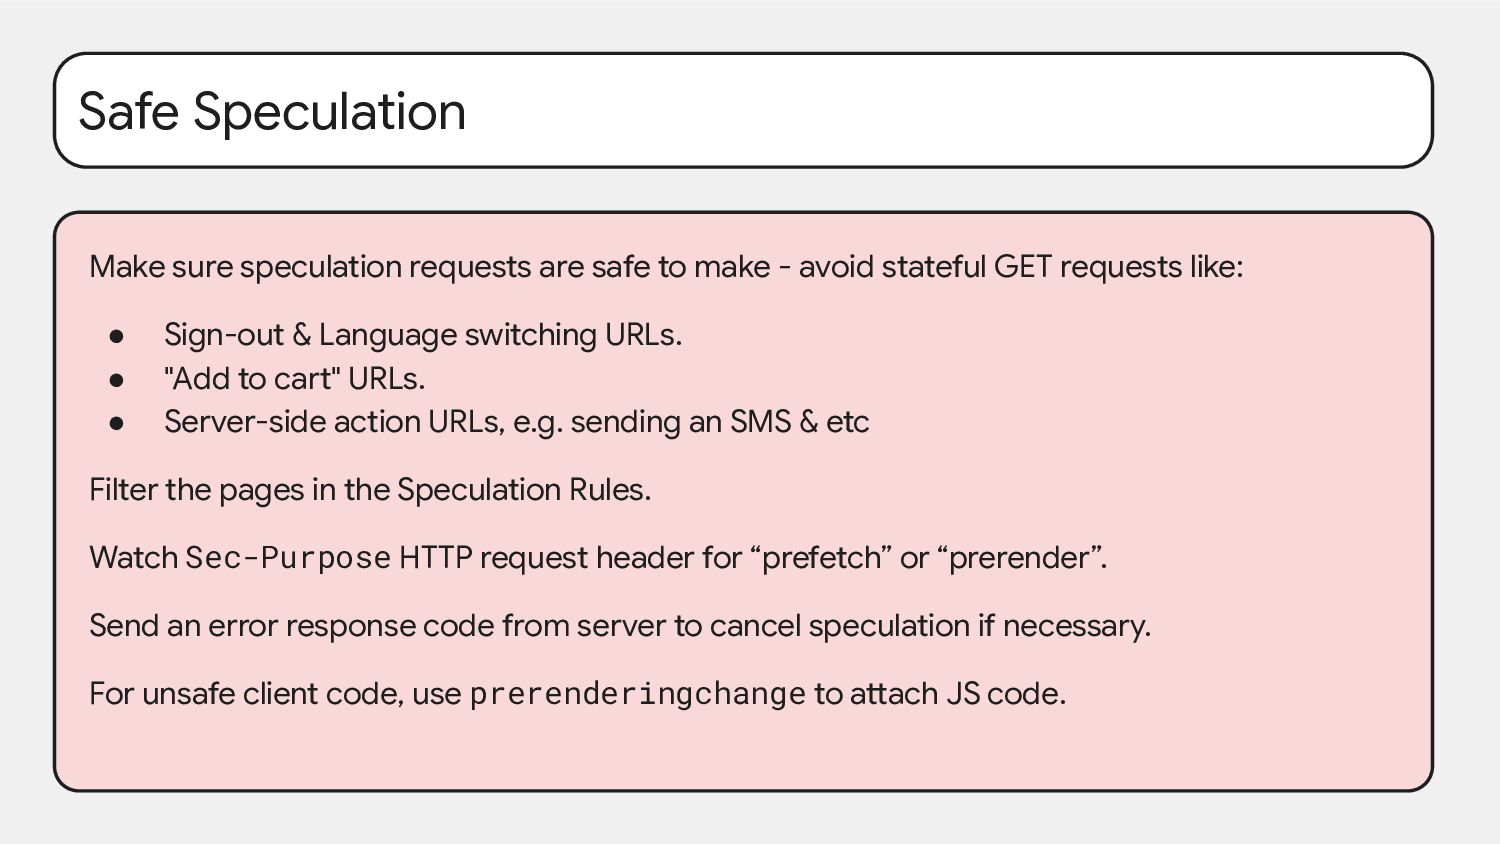Screen dimensions: 1500x844
Task: Click the word GET in first line
Action: click(x=1022, y=267)
